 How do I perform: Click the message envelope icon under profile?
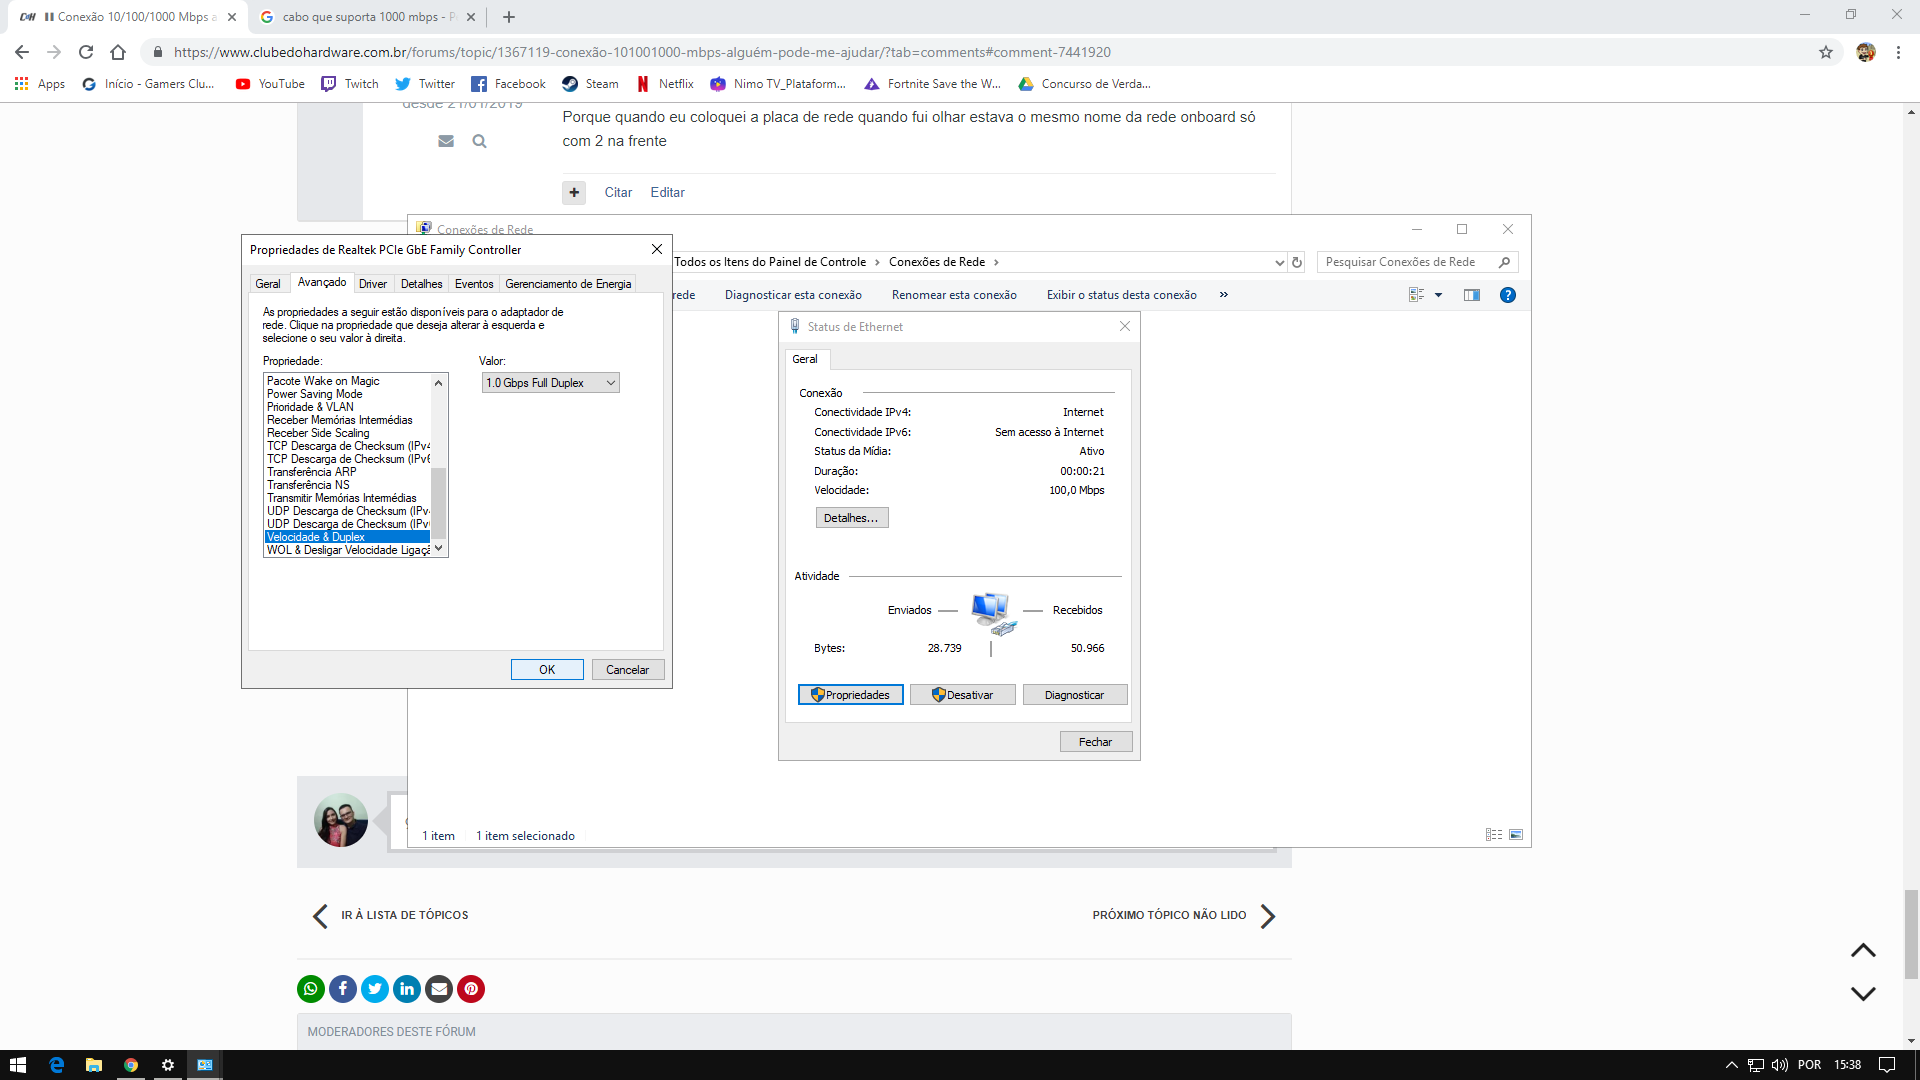pos(446,141)
